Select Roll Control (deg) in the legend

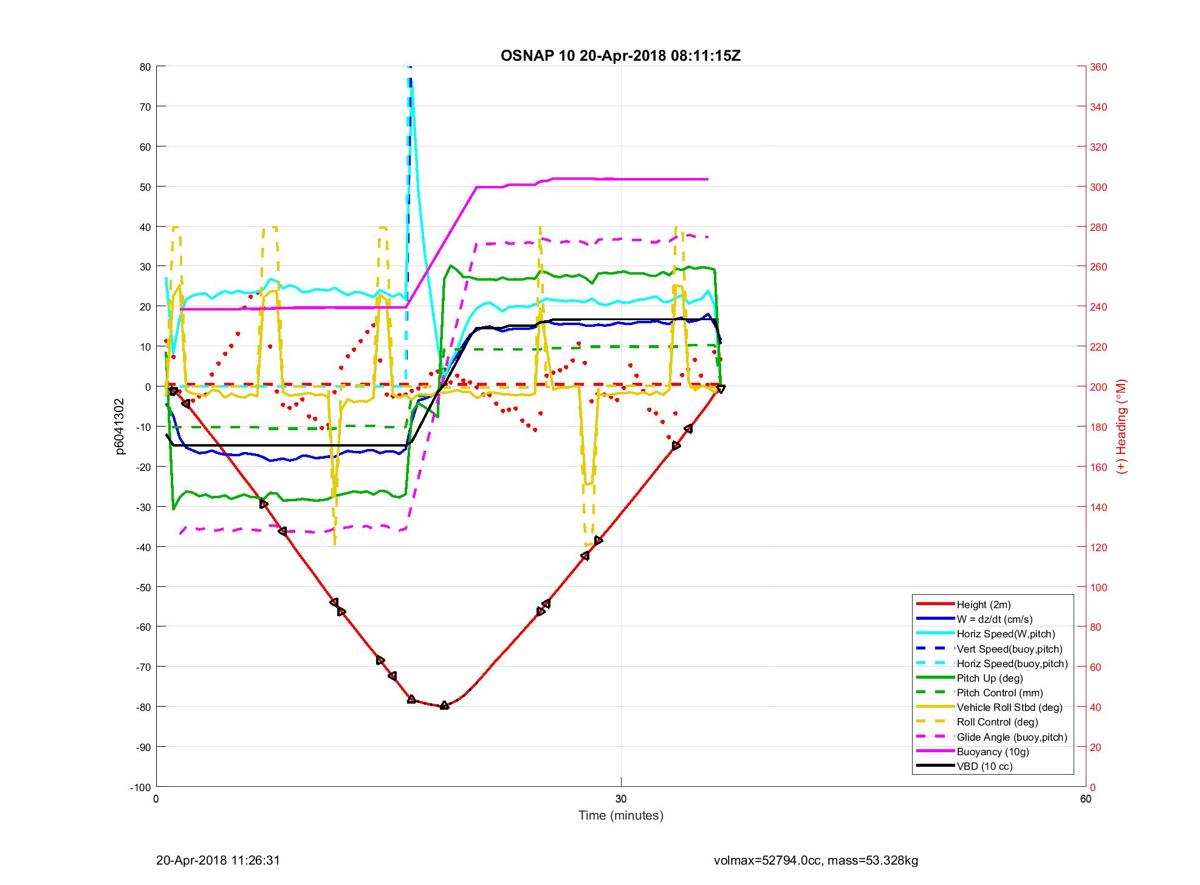998,721
